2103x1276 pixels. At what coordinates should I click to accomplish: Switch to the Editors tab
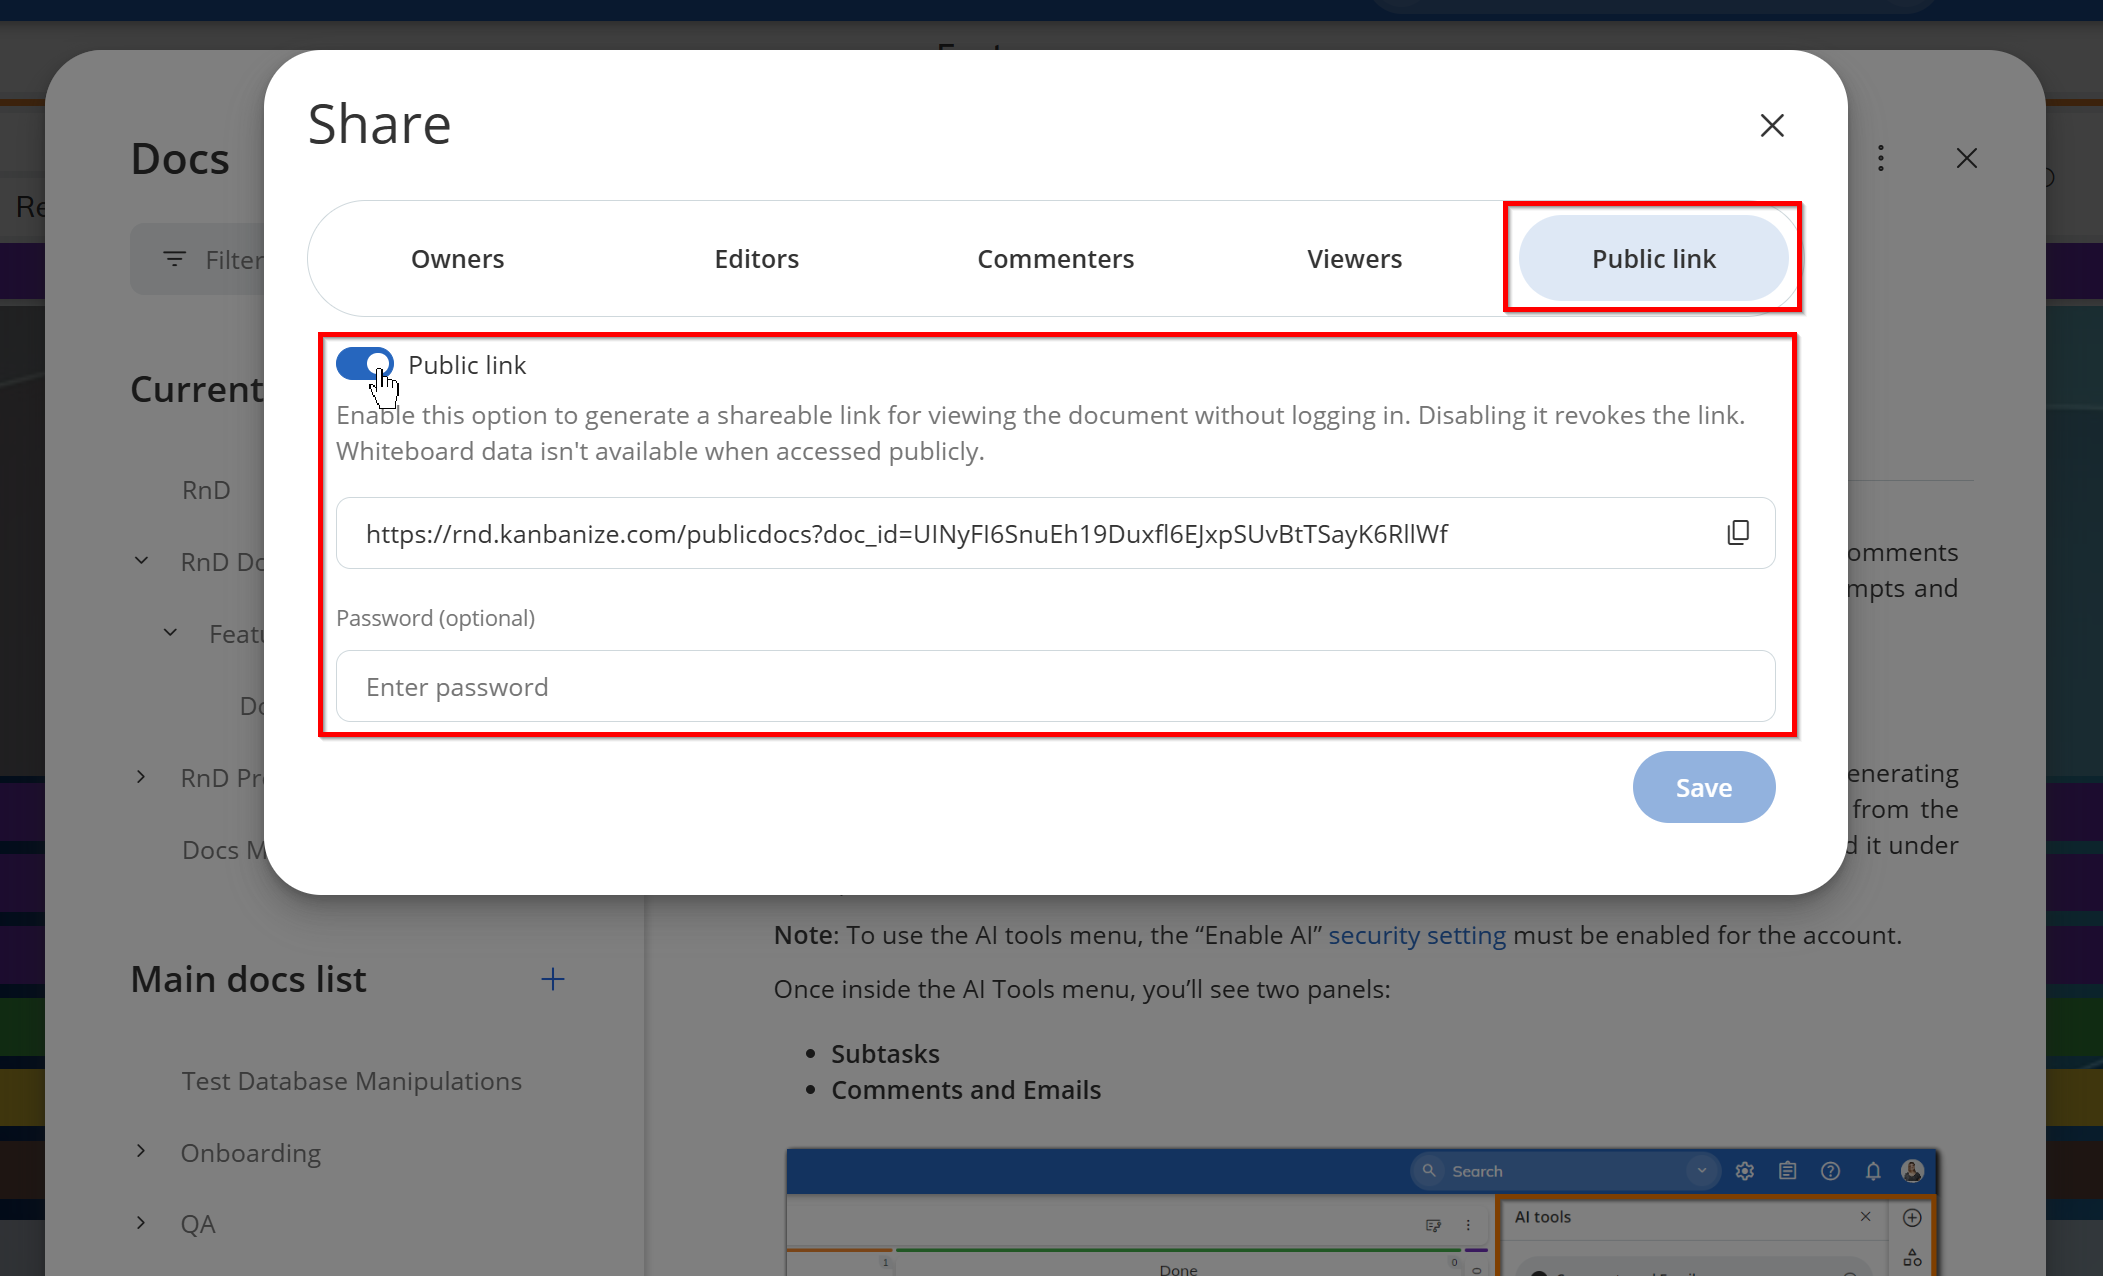(756, 259)
